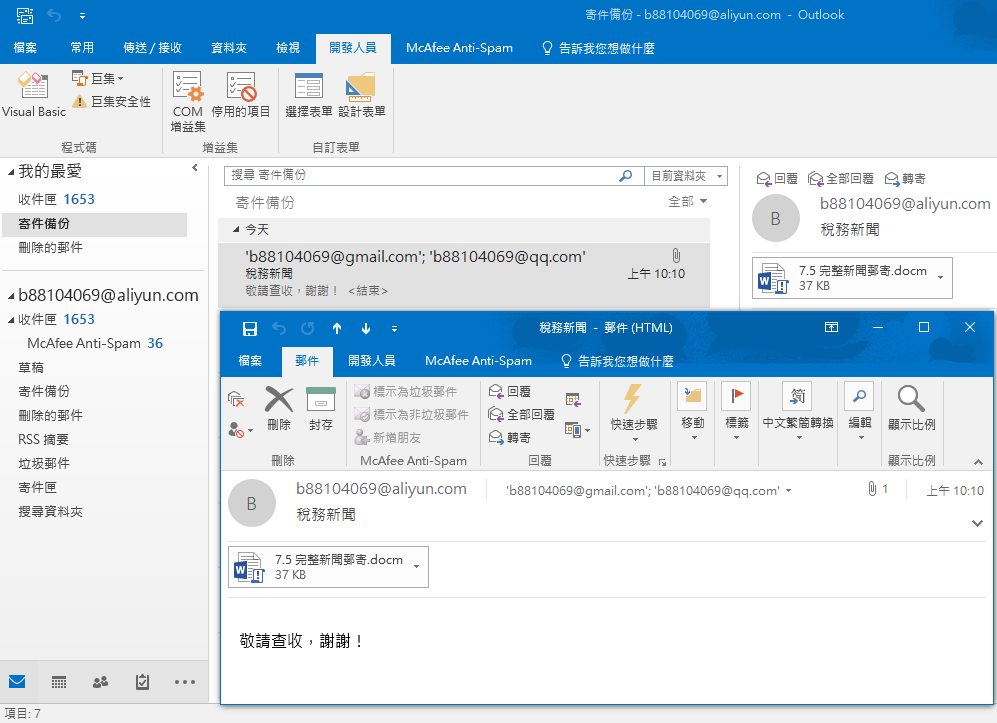
Task: Click the 標籤 flag icon
Action: (x=736, y=397)
